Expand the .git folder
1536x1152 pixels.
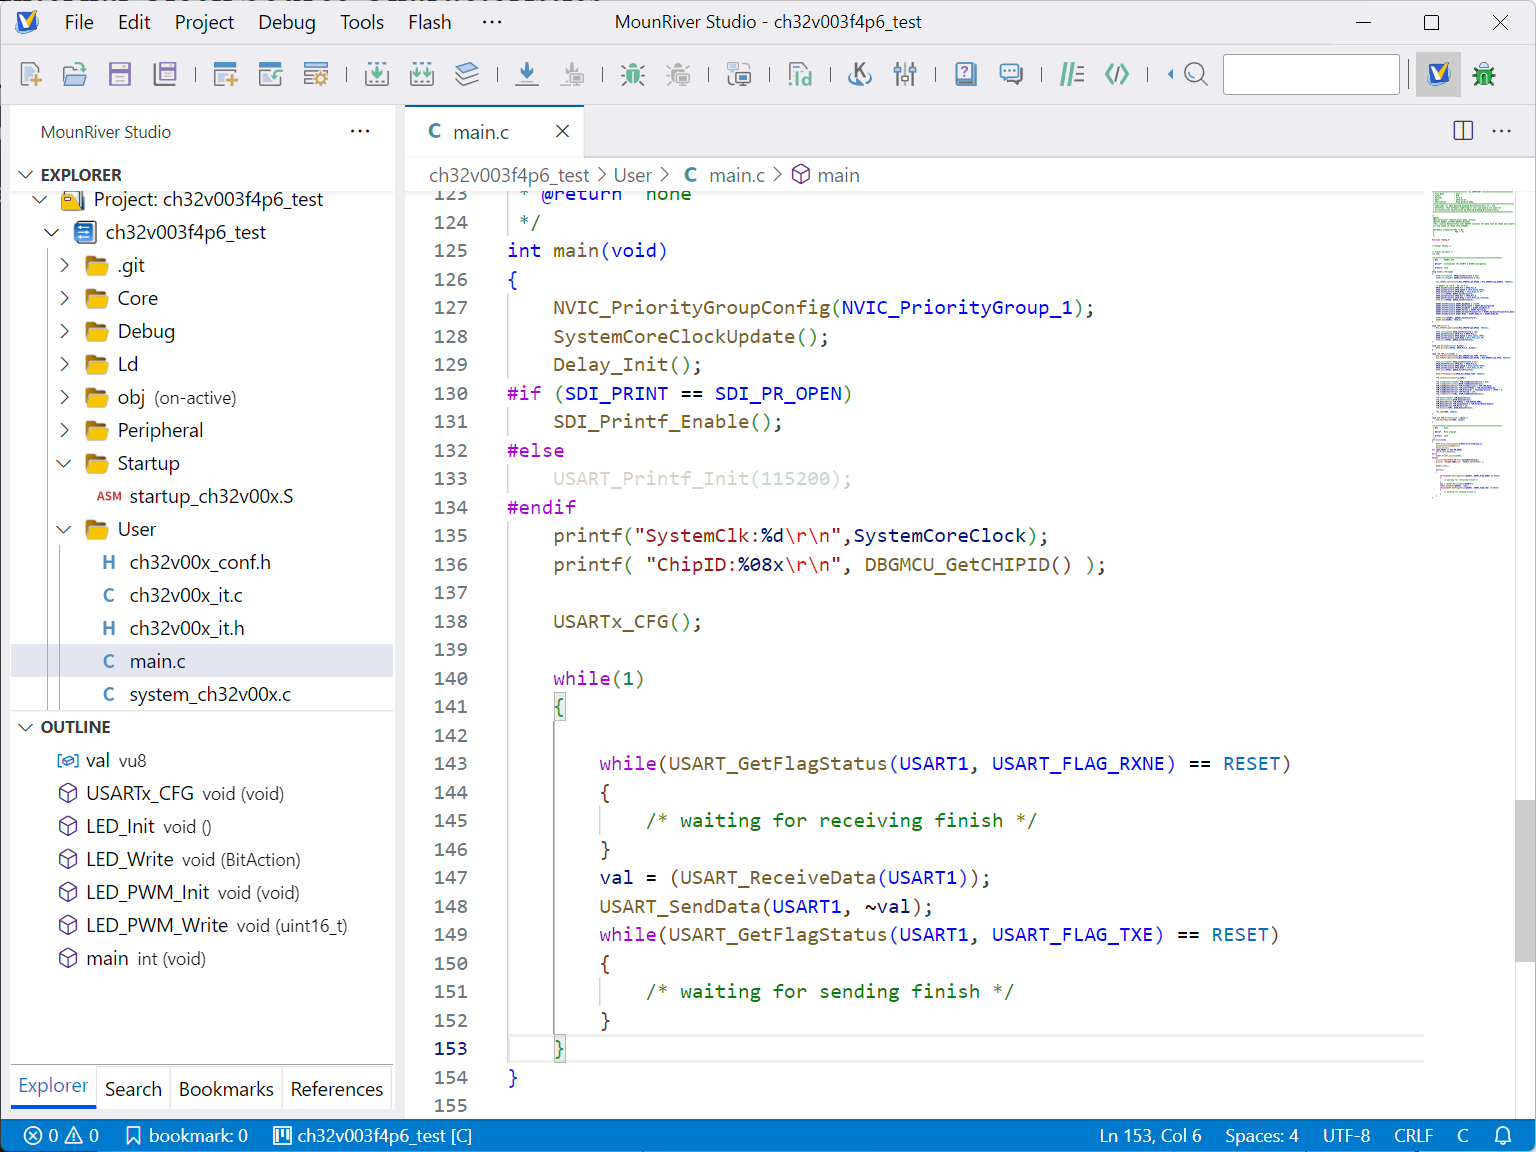64,265
